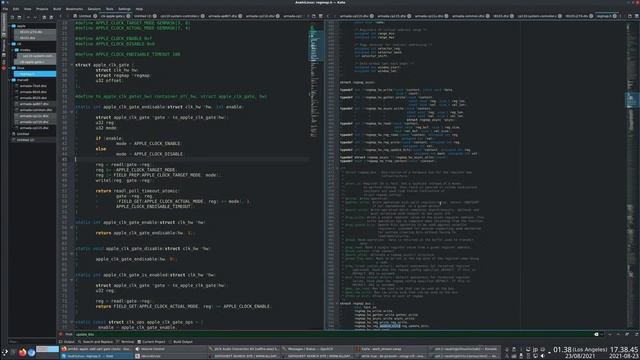Viewport: 640px width, 360px height.
Task: Collapse the apple folder in documents tree
Action: pyautogui.click(x=10, y=26)
